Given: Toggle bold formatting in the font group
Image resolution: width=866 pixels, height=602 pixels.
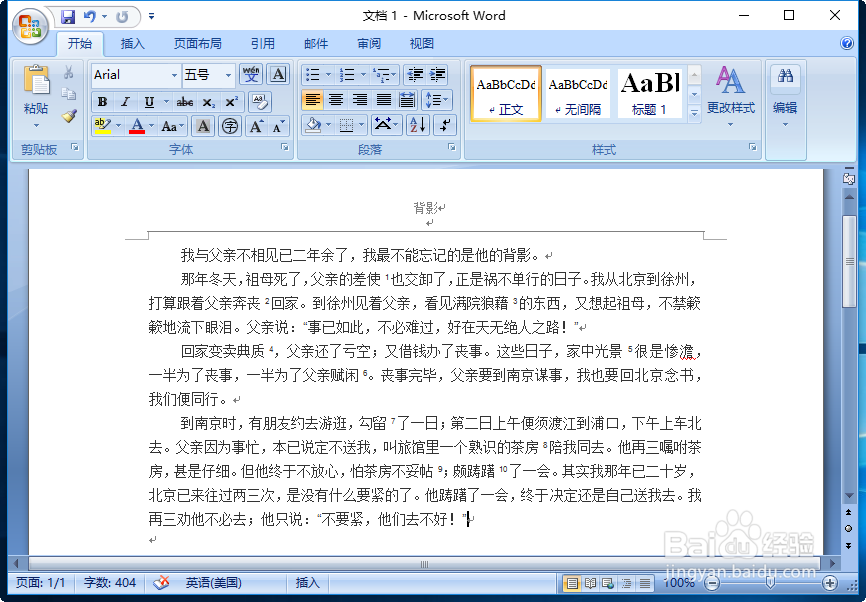Looking at the screenshot, I should pos(102,101).
